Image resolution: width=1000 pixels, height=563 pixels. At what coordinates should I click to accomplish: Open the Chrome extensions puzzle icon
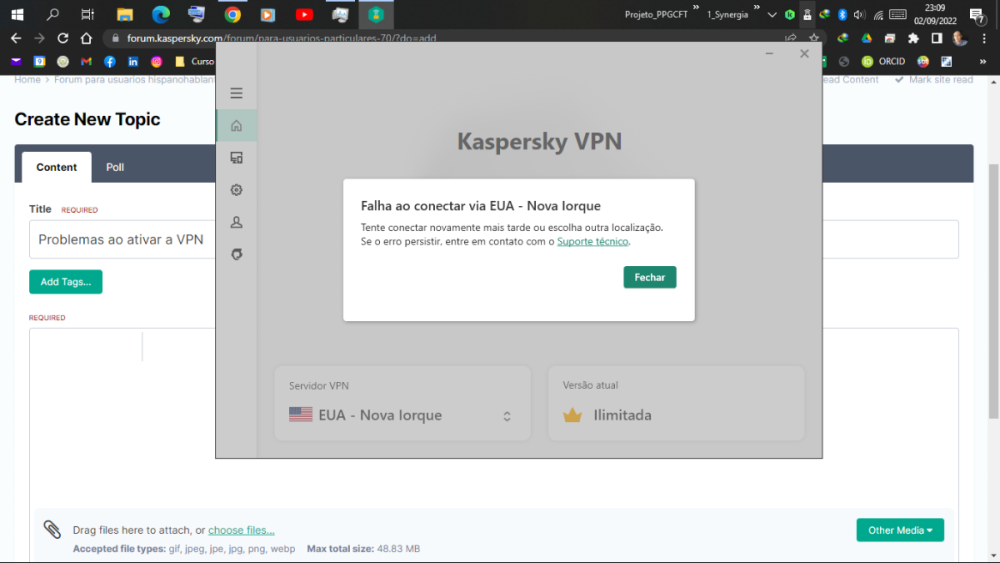pos(913,38)
